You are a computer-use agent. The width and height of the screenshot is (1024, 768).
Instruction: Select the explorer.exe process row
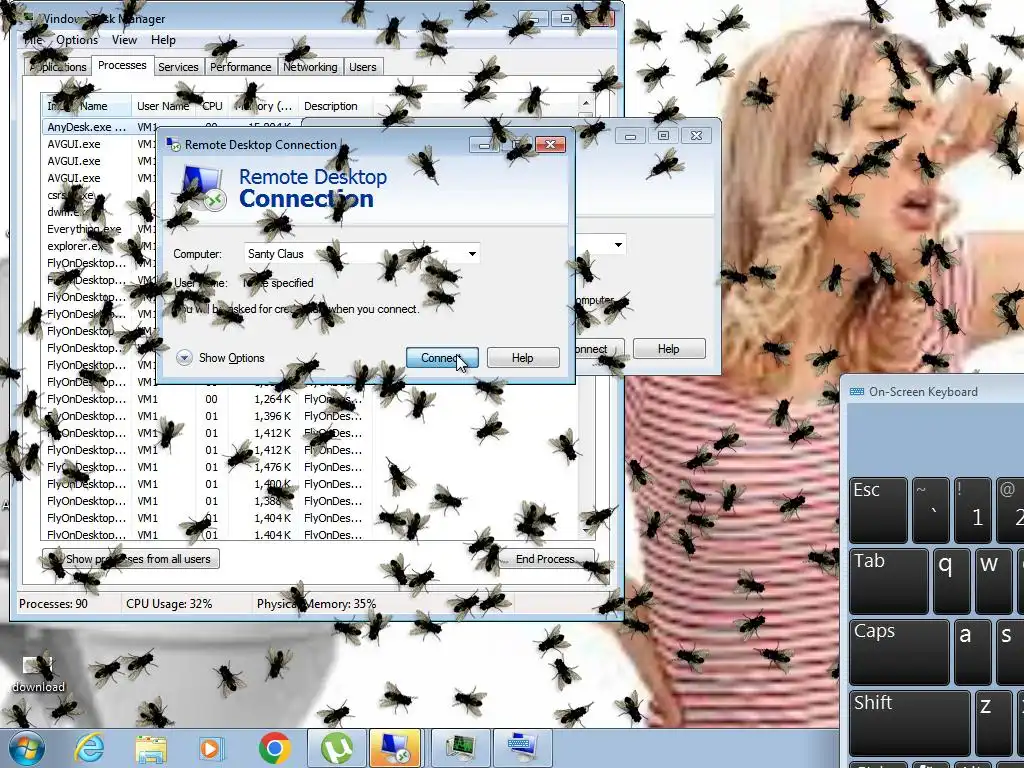click(x=98, y=246)
